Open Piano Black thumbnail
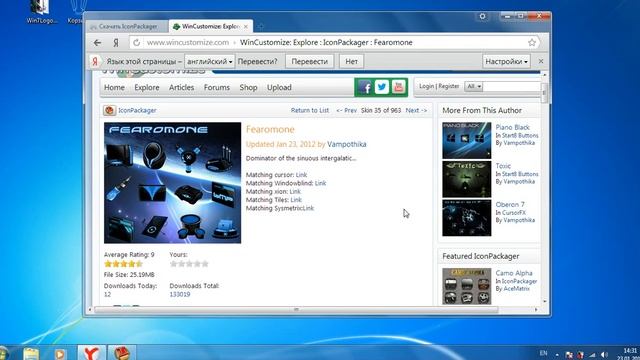This screenshot has height=360, width=640. (467, 140)
